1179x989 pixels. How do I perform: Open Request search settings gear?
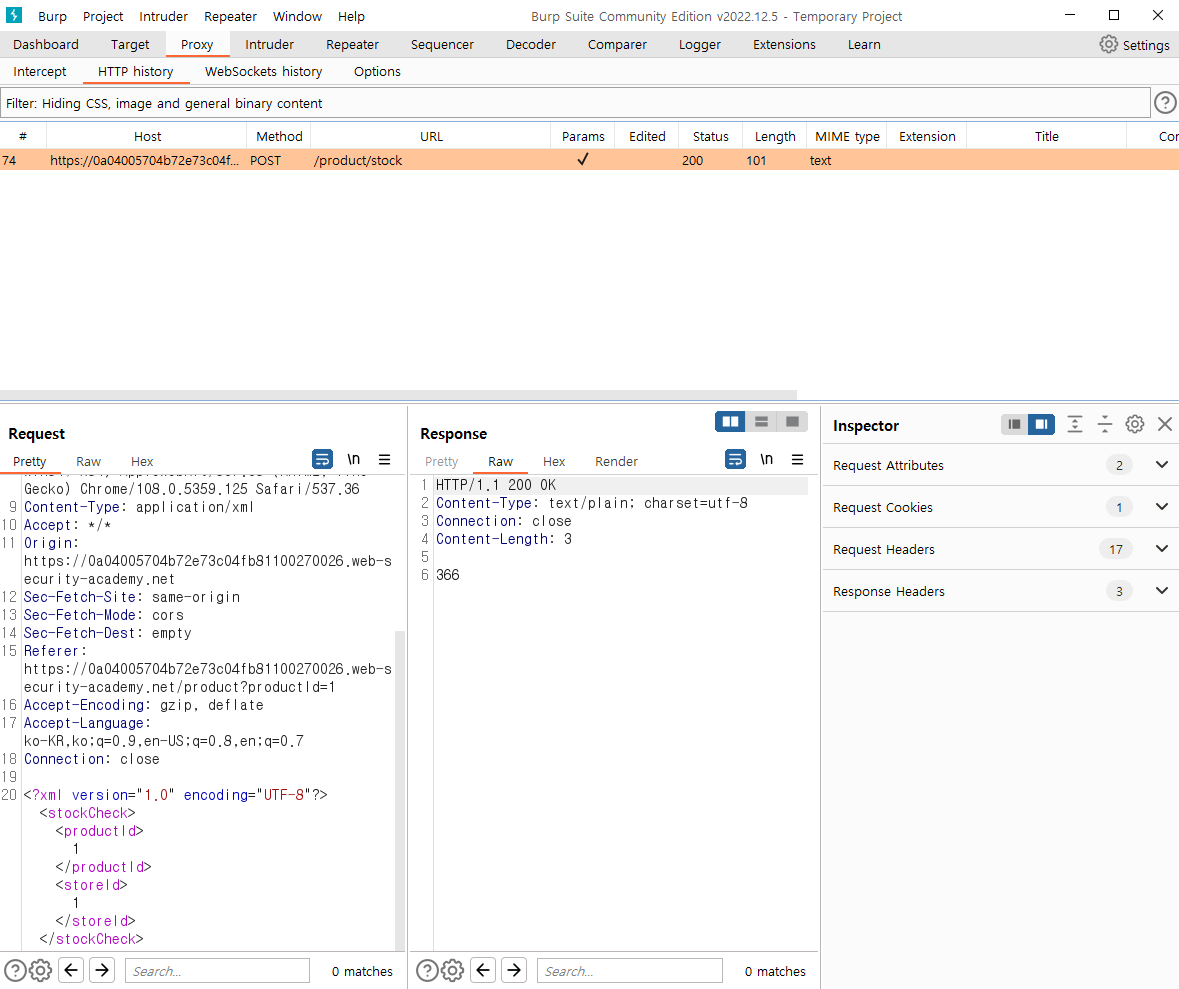tap(41, 970)
